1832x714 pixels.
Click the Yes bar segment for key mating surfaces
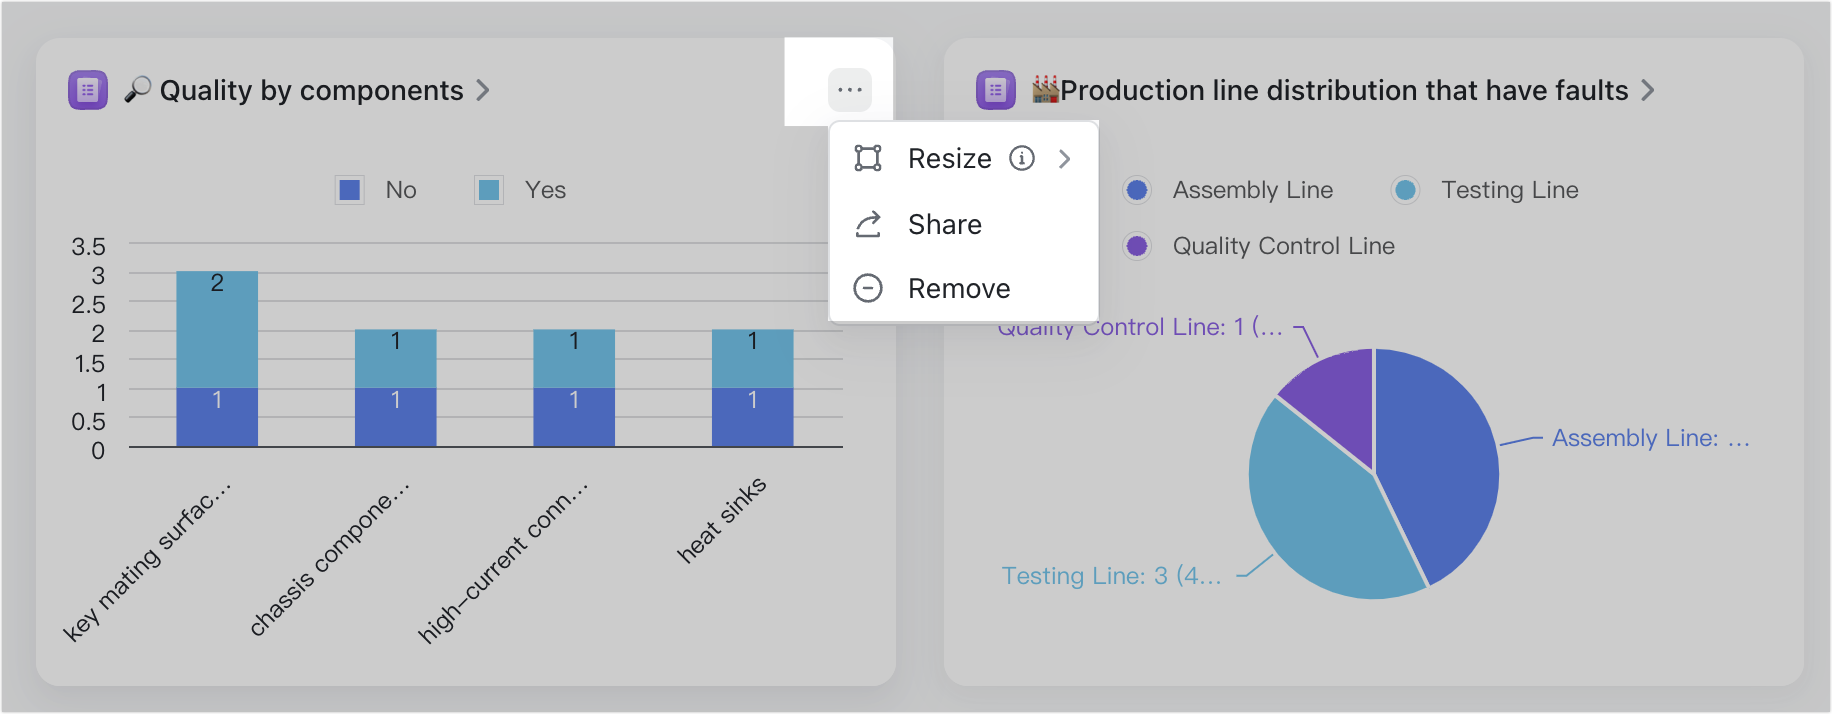[x=217, y=330]
